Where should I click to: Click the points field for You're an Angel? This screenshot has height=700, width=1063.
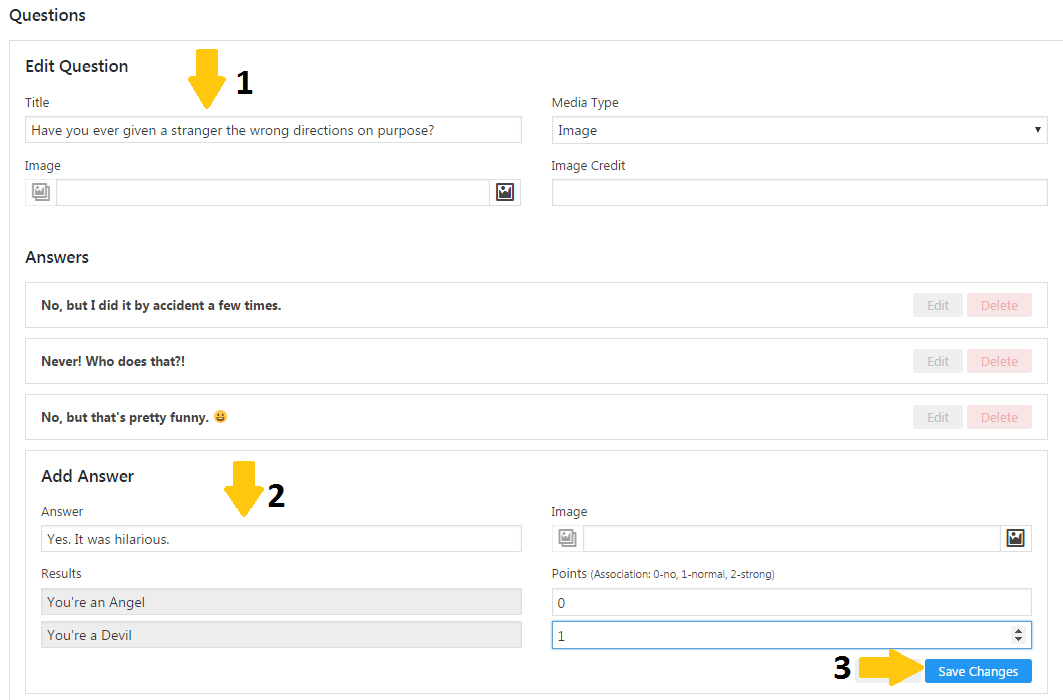791,602
